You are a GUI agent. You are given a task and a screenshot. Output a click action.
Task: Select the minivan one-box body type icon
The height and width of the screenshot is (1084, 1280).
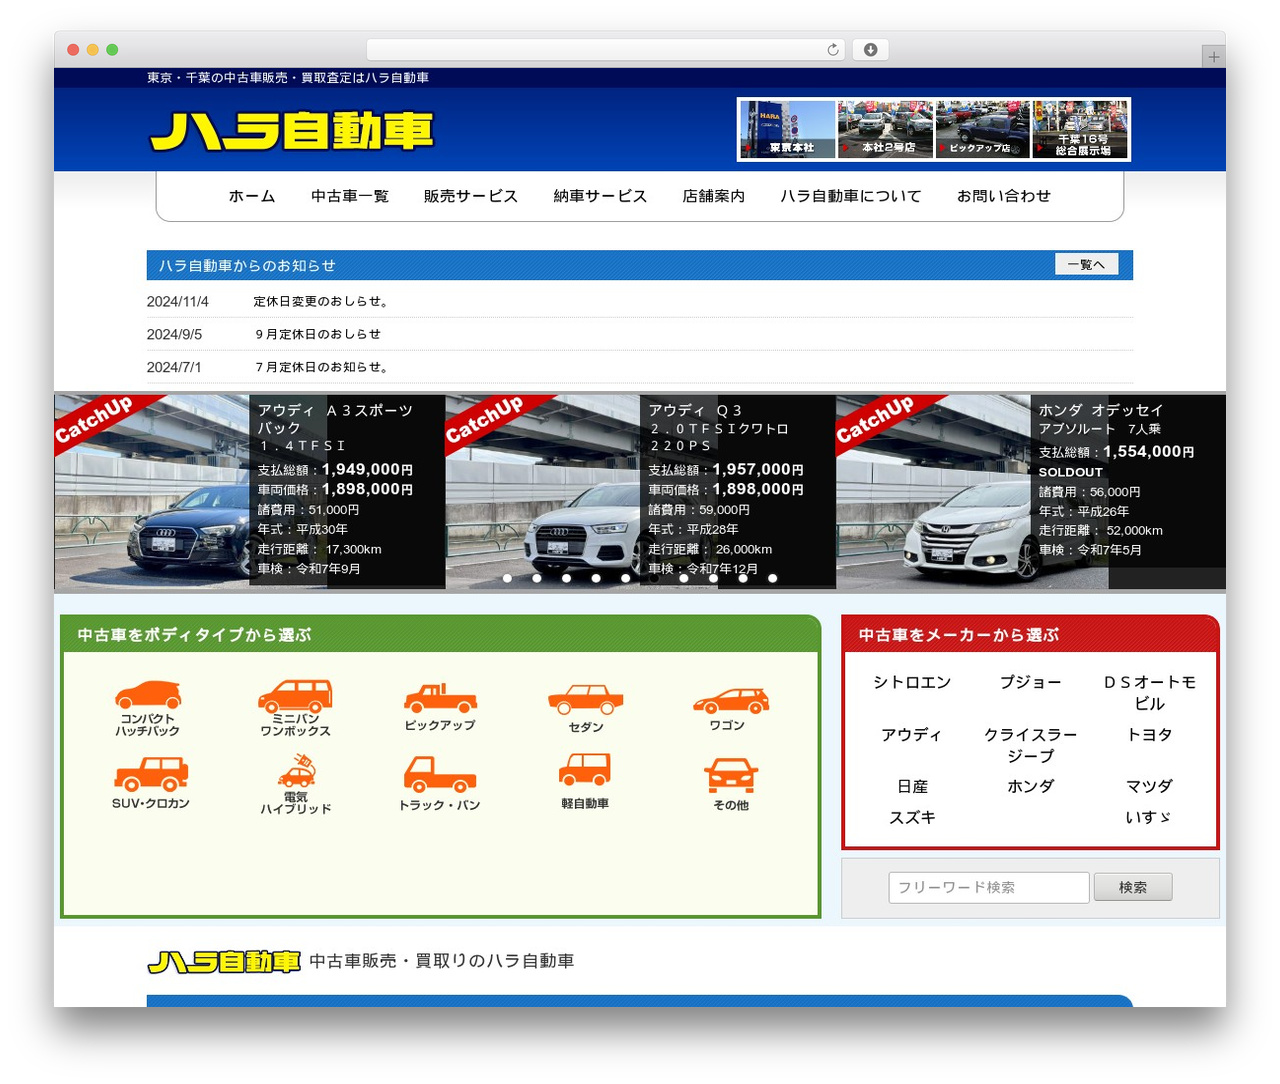[x=295, y=708]
